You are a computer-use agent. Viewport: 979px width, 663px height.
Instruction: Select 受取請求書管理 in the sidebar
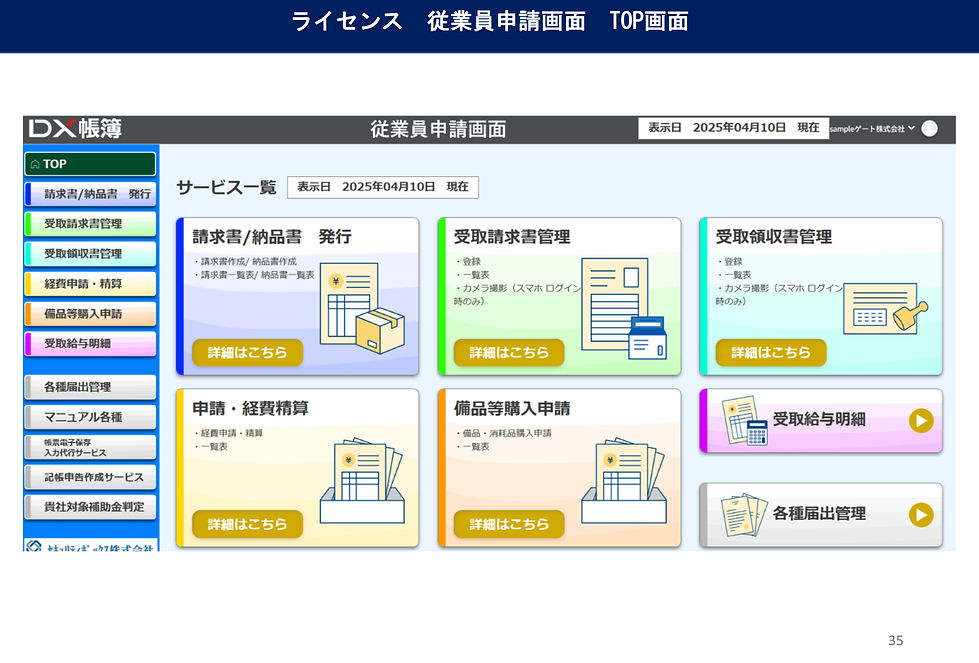tap(90, 224)
